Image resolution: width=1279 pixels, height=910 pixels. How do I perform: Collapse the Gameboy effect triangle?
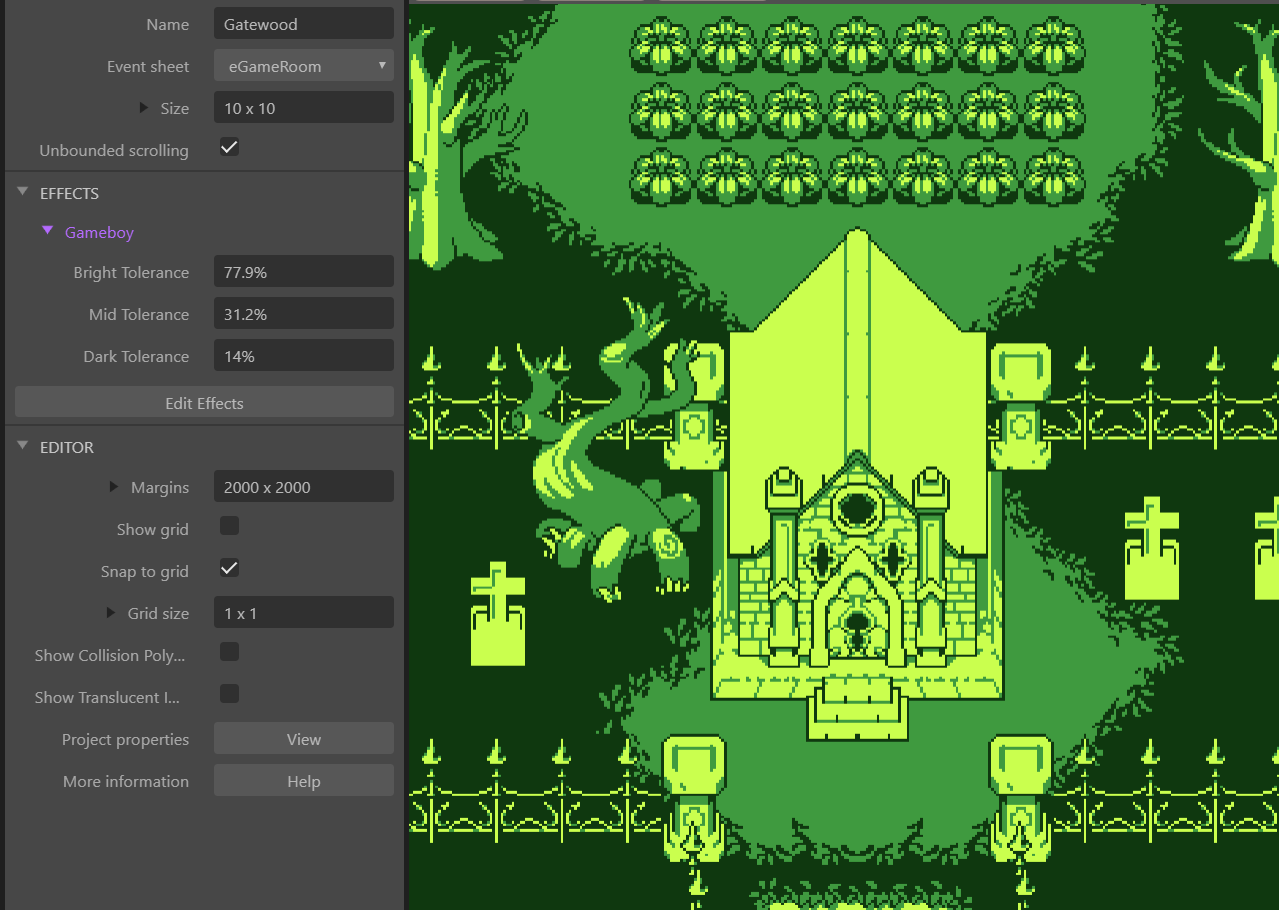tap(47, 231)
